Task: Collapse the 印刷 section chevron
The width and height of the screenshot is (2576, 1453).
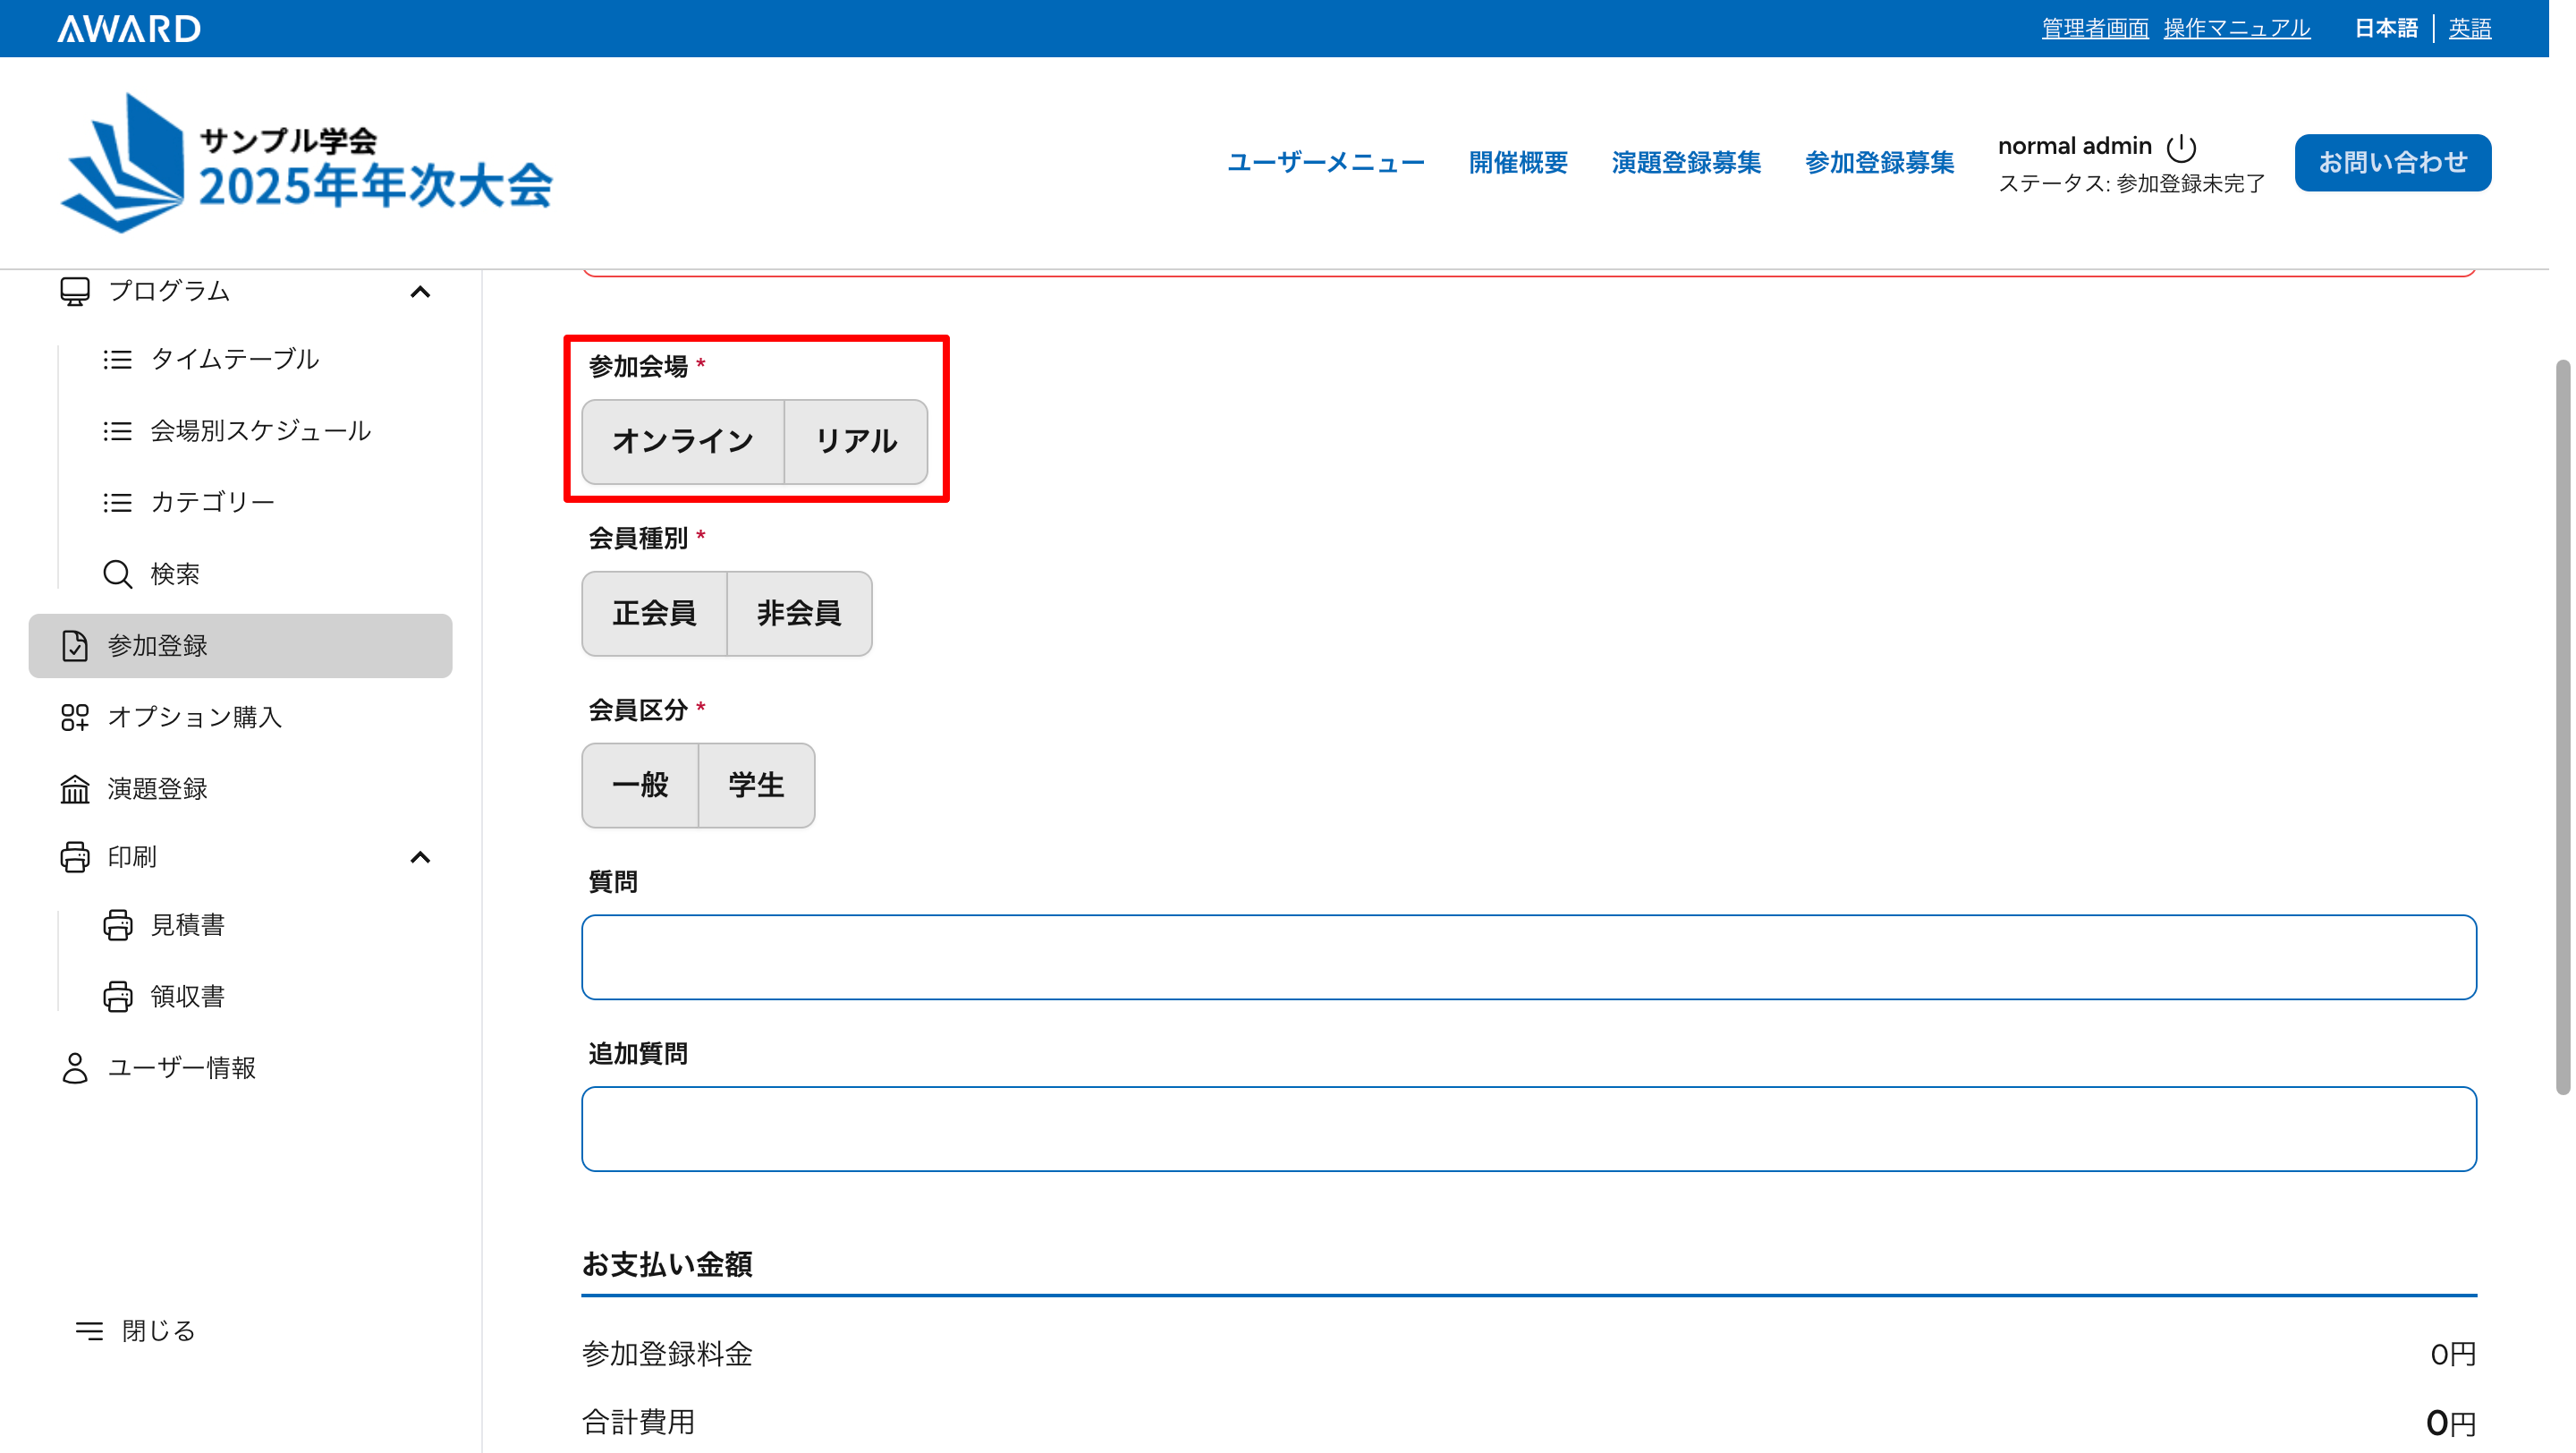Action: point(421,858)
